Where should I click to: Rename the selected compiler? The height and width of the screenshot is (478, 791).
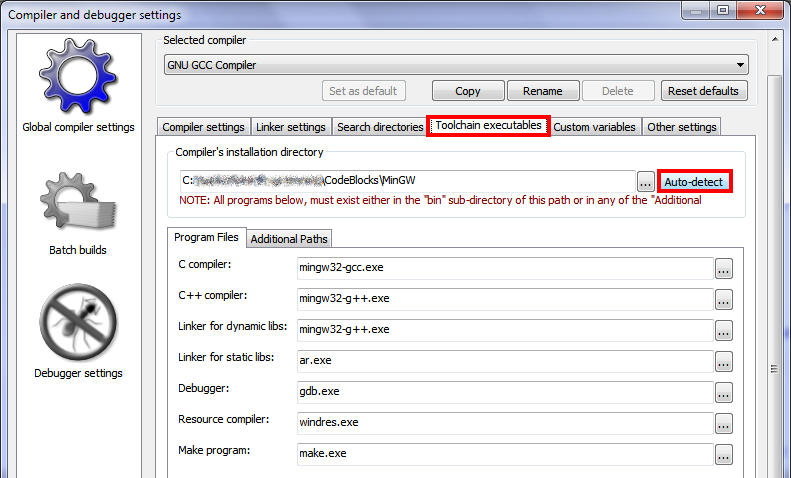click(542, 91)
